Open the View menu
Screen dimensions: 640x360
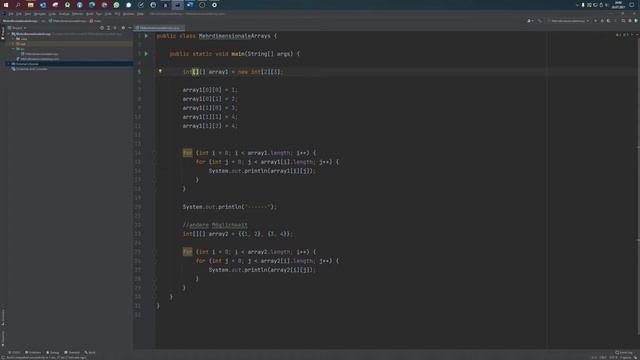pyautogui.click(x=27, y=14)
